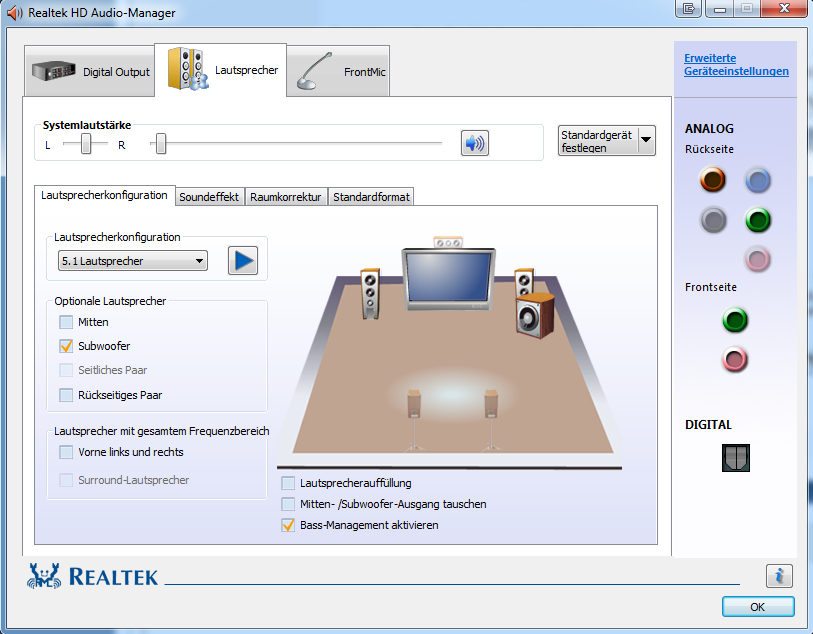Click the subwoofer in room diagram
The height and width of the screenshot is (634, 813).
point(535,316)
